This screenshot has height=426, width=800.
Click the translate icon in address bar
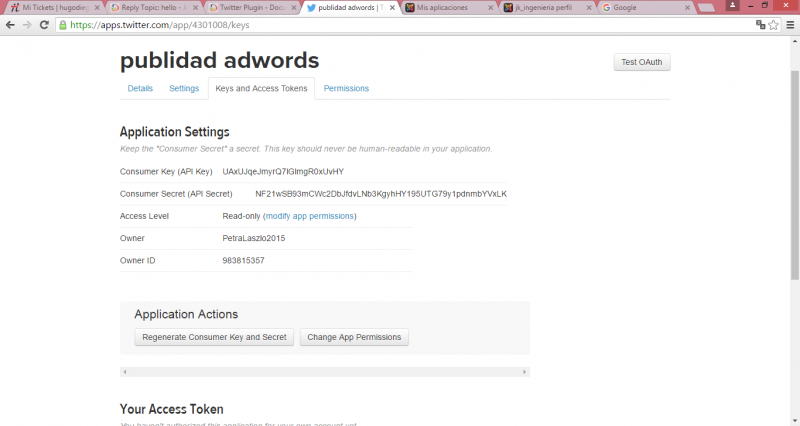click(760, 24)
